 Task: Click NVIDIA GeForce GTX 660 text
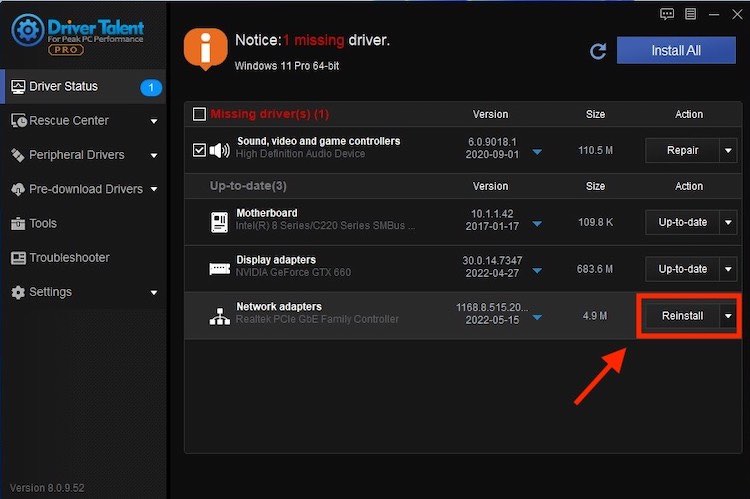tap(293, 272)
